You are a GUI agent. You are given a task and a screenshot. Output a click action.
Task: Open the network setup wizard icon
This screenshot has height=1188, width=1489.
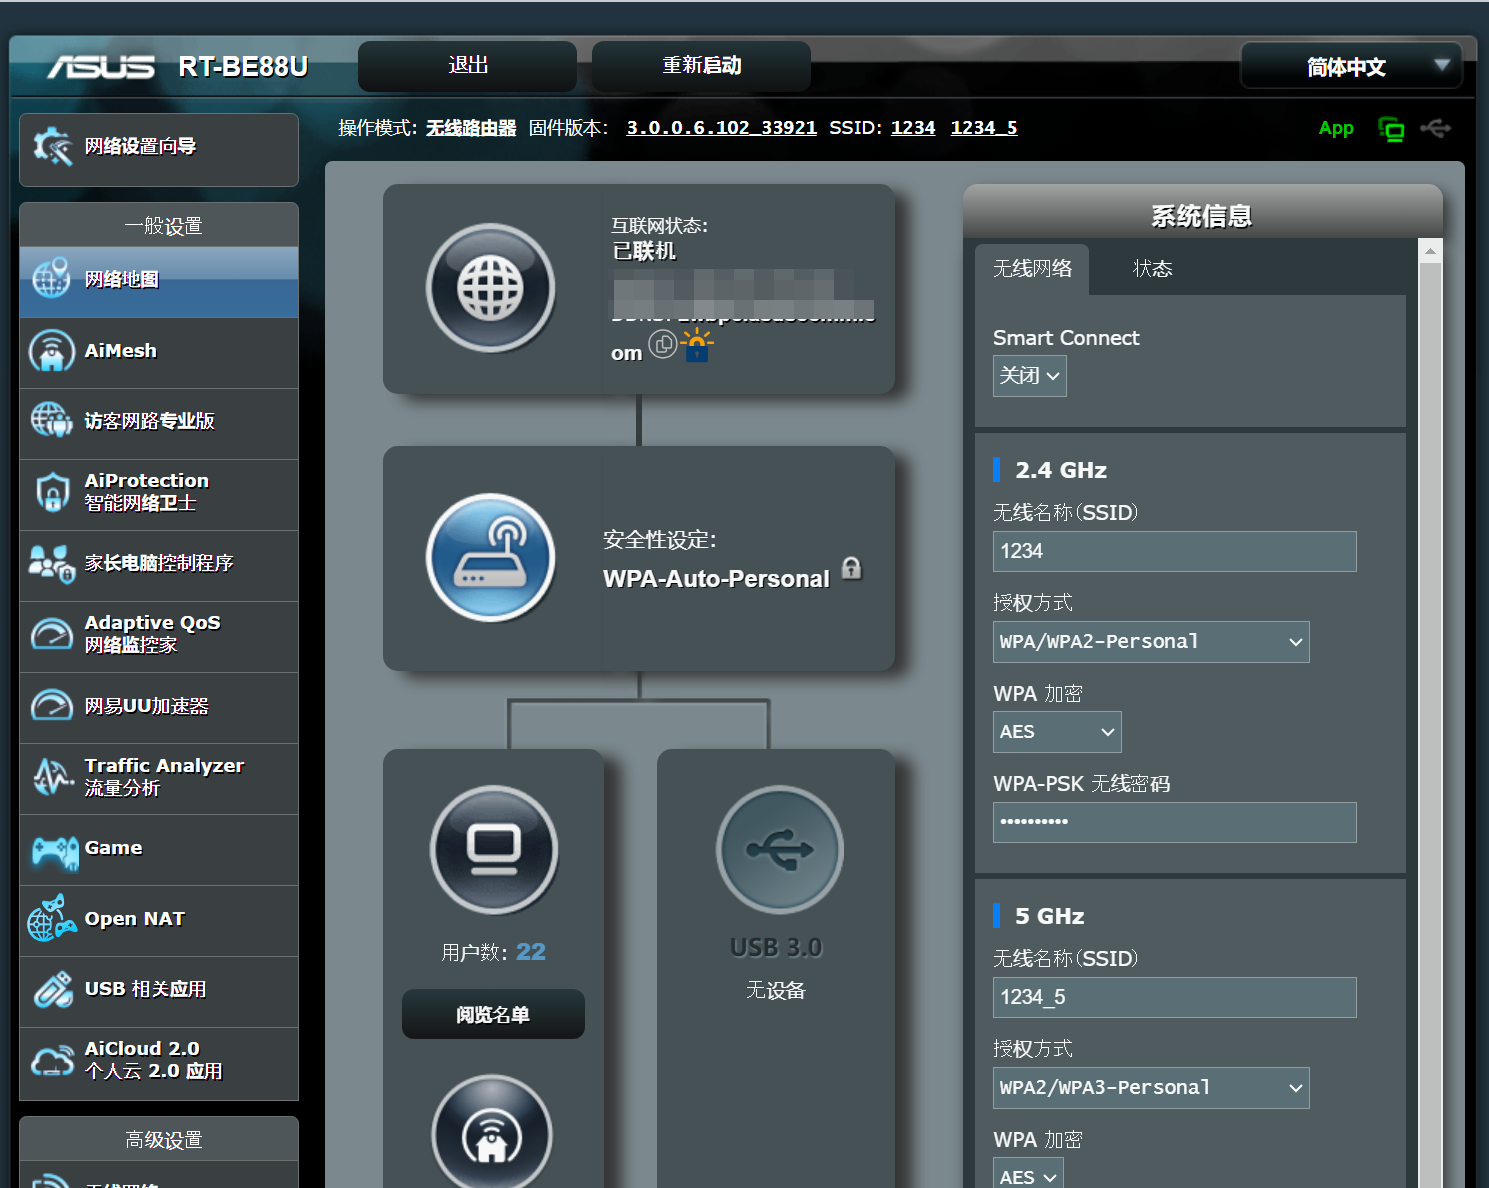[x=52, y=147]
